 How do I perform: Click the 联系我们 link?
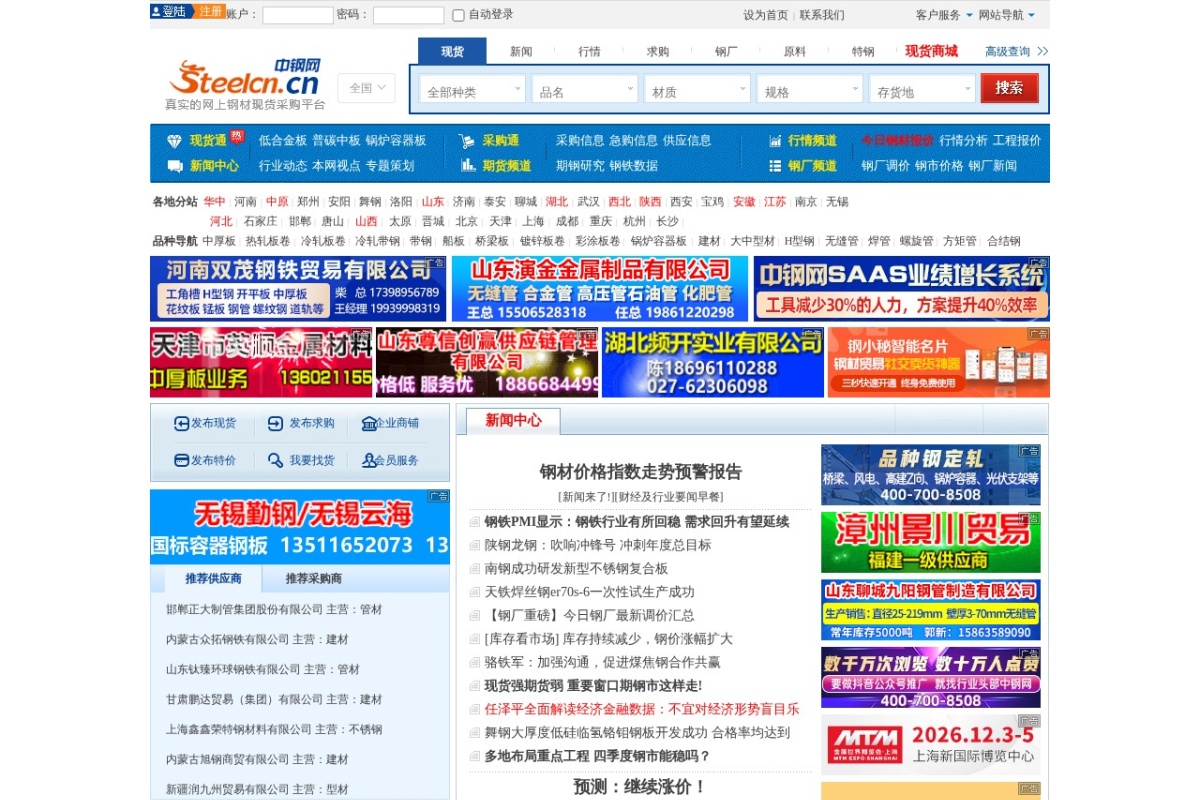point(822,15)
